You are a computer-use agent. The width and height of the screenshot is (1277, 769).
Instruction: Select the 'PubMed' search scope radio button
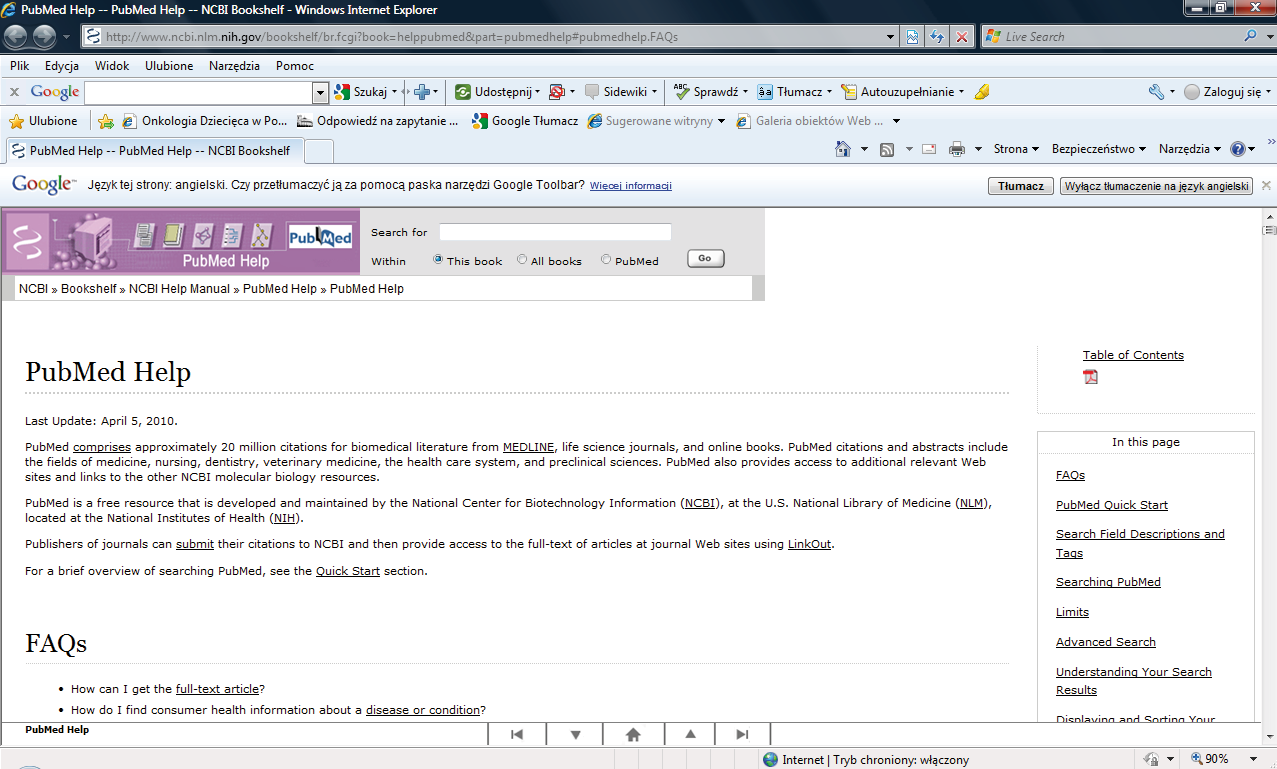(x=606, y=260)
